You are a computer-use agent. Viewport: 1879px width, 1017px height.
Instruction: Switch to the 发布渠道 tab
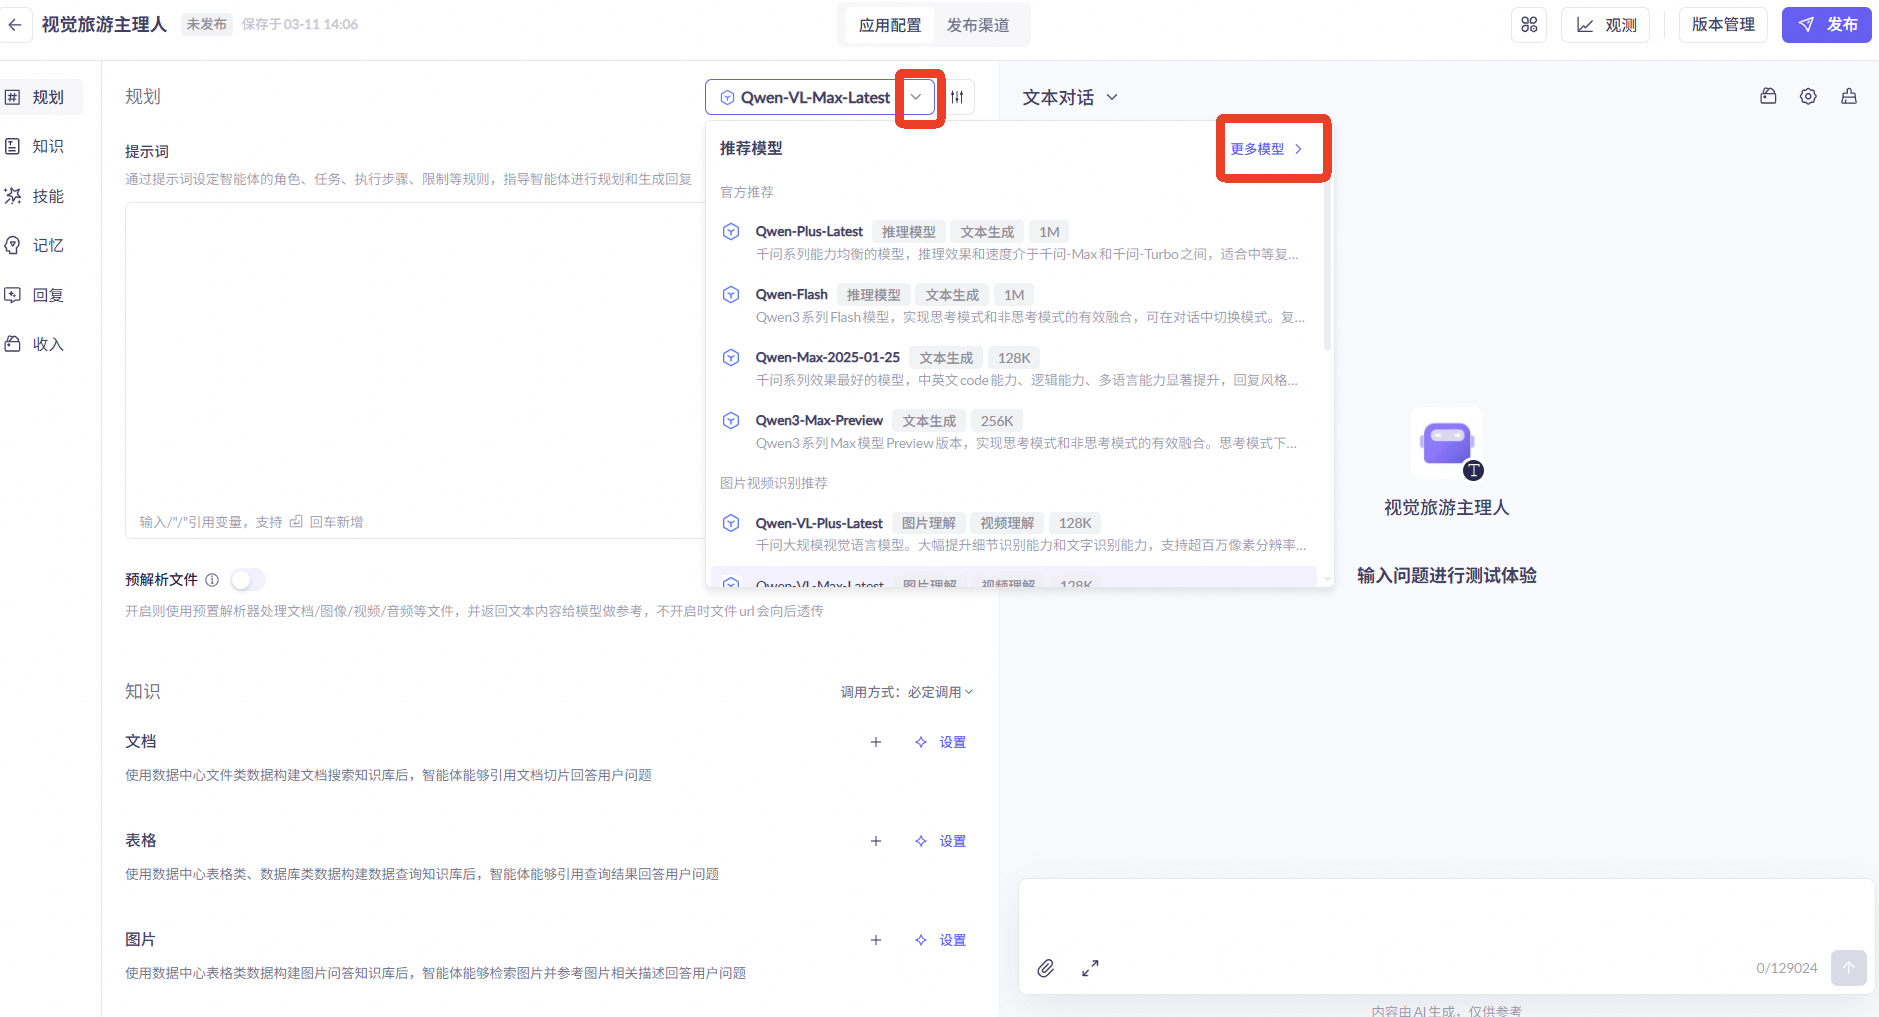tap(978, 25)
